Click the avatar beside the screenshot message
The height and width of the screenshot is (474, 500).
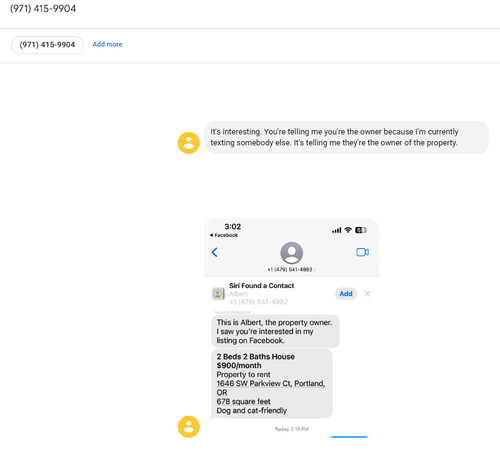coord(189,427)
